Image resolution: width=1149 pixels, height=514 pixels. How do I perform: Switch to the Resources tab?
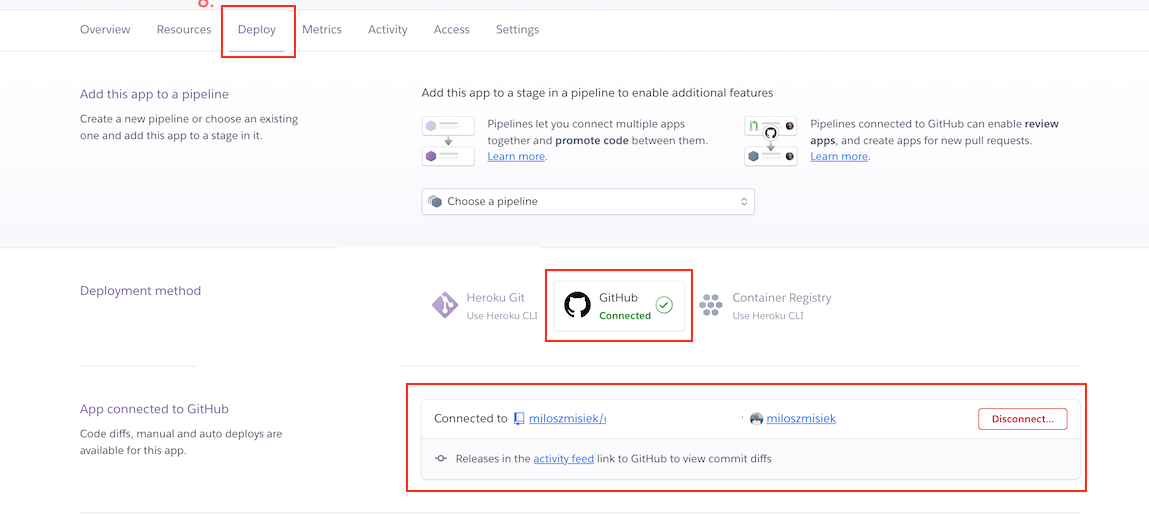point(184,30)
